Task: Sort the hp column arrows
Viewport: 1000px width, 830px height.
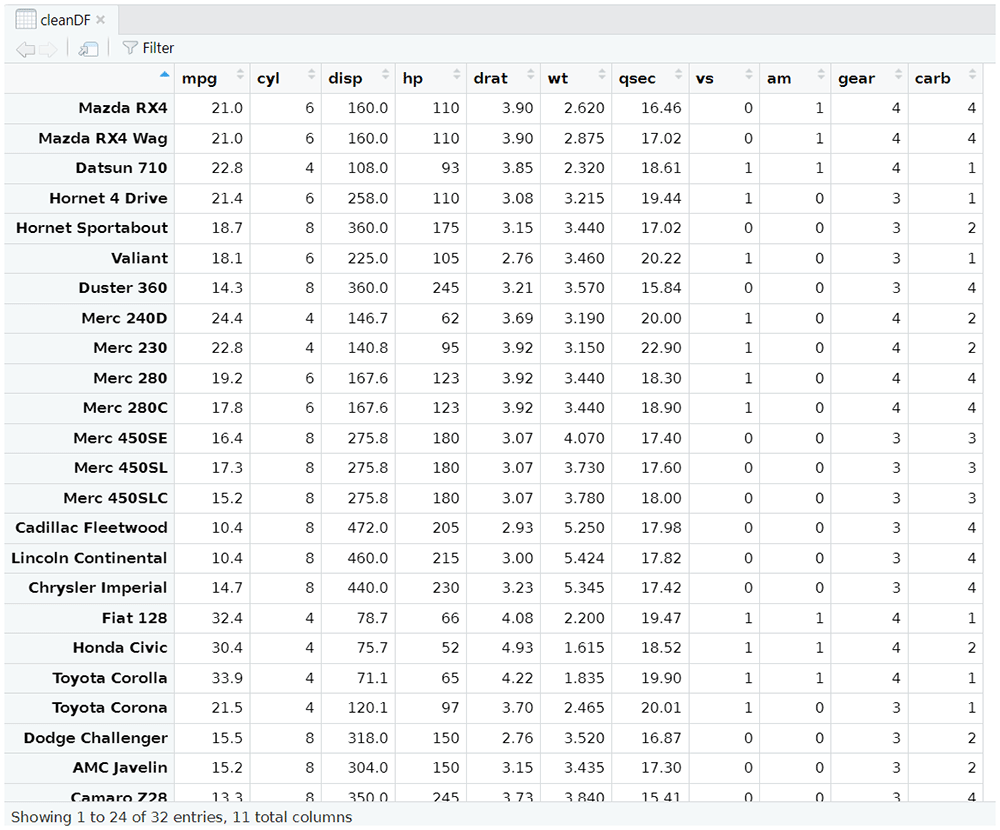Action: (x=457, y=75)
